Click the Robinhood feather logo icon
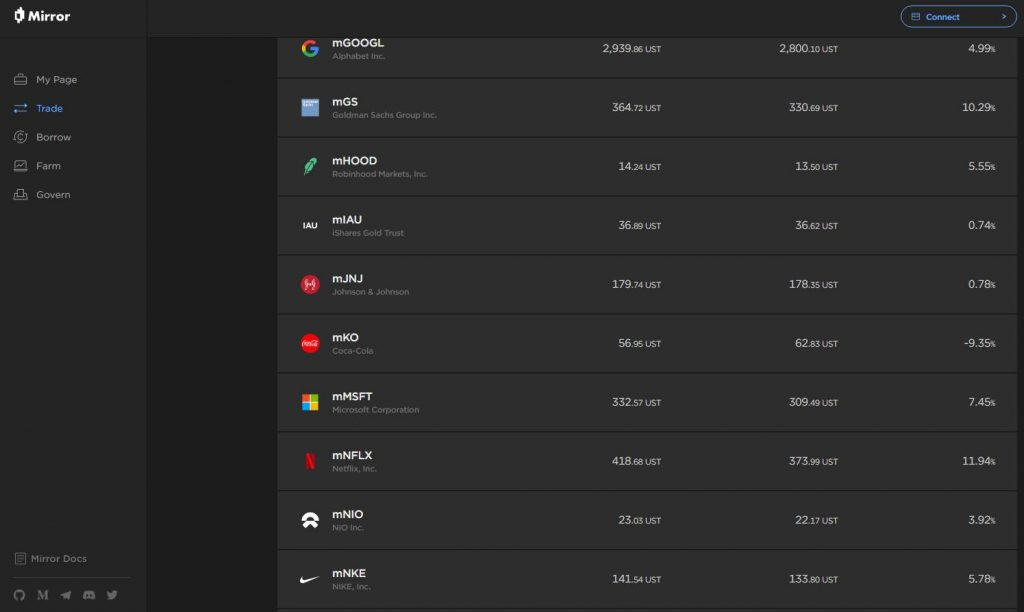The width and height of the screenshot is (1024, 612). pos(310,166)
